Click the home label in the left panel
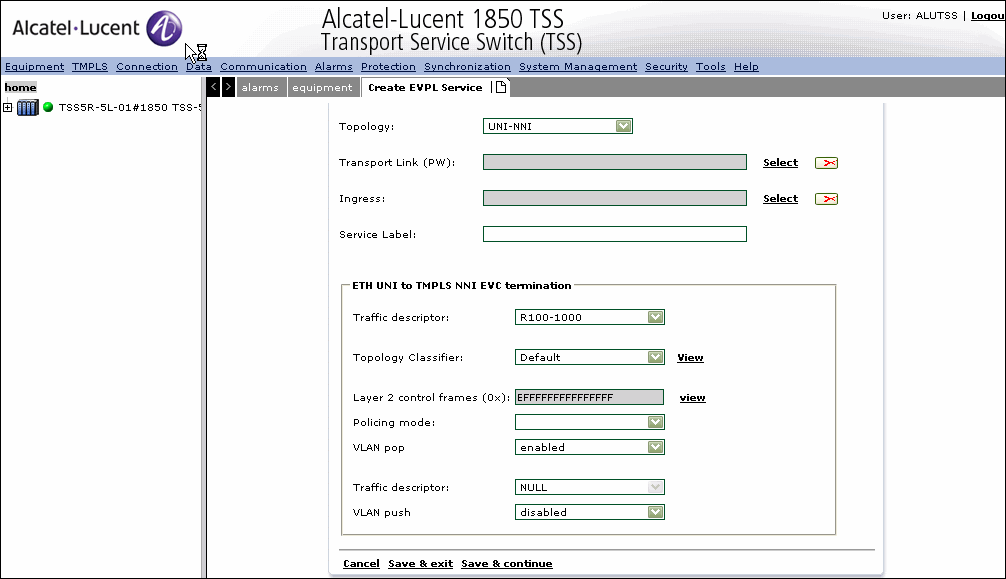Screen dimensions: 1006x579 (21, 87)
